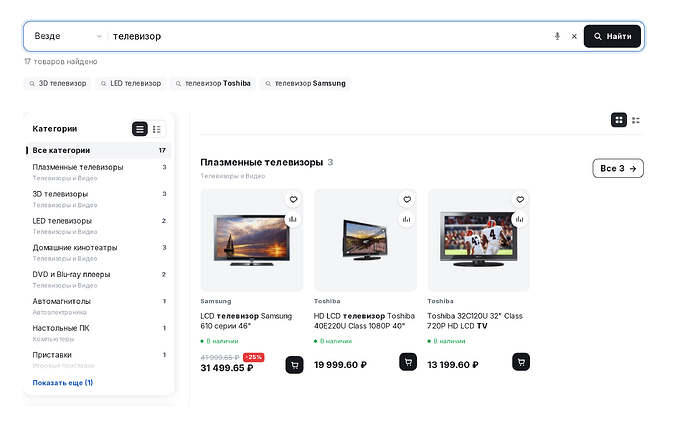Add Toshiba 40E220U TV to cart
This screenshot has width=690, height=429.
[408, 362]
